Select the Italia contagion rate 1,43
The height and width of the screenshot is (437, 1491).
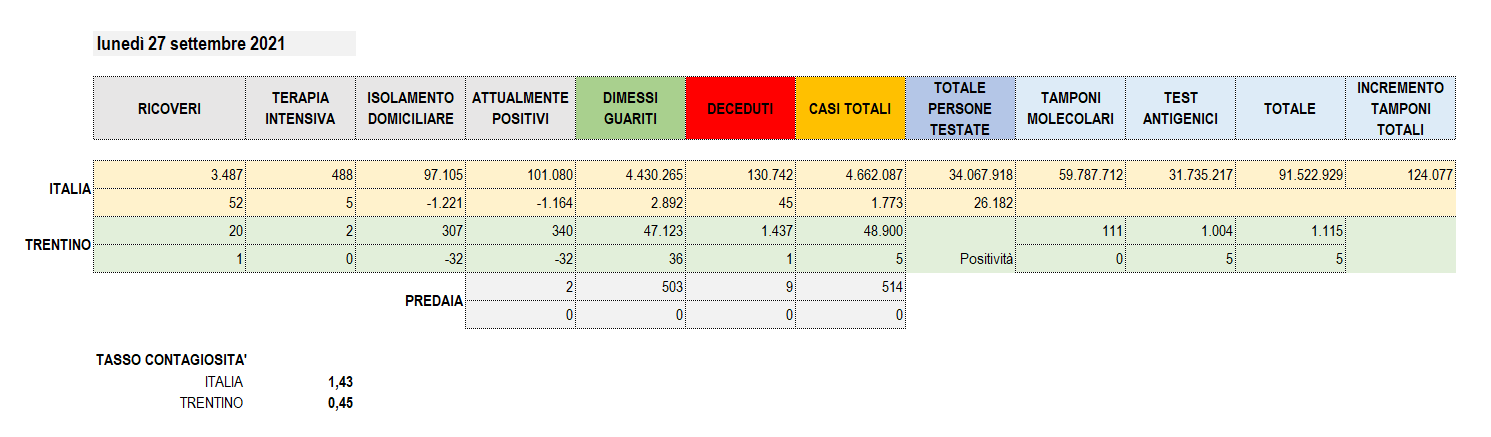click(340, 382)
